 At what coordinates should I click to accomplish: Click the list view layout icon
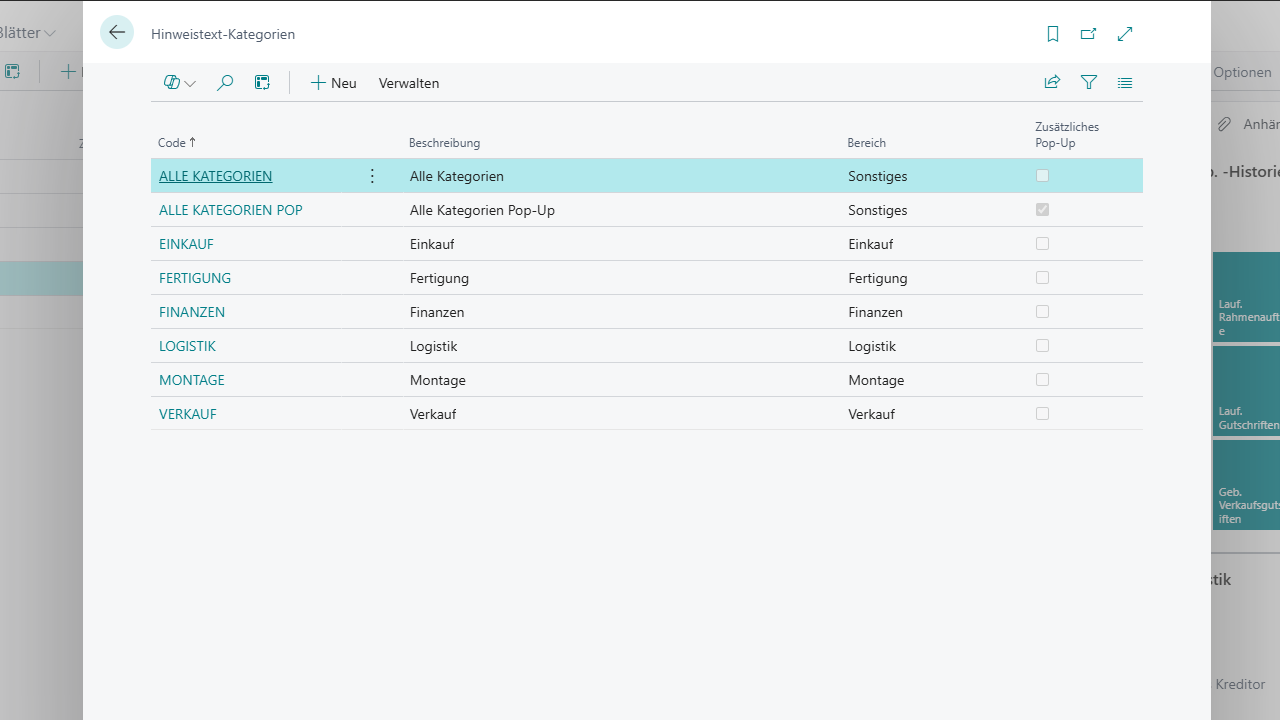pyautogui.click(x=1125, y=83)
